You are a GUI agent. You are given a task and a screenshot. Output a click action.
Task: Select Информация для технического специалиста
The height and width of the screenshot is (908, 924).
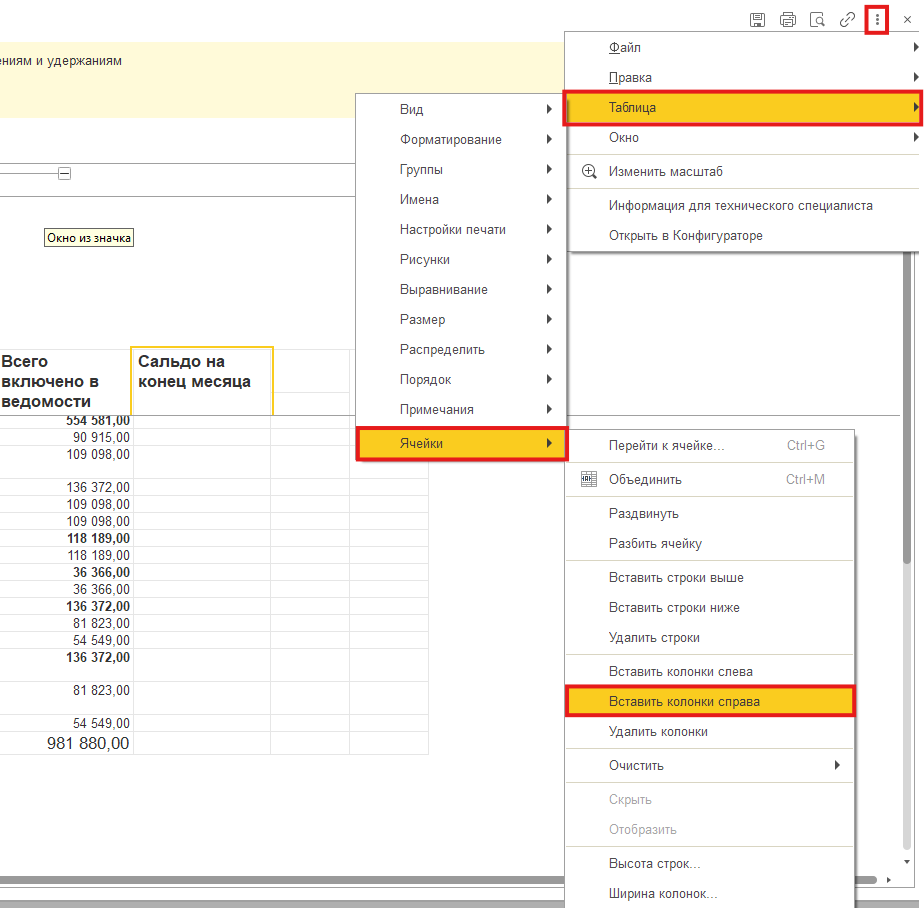tap(744, 206)
